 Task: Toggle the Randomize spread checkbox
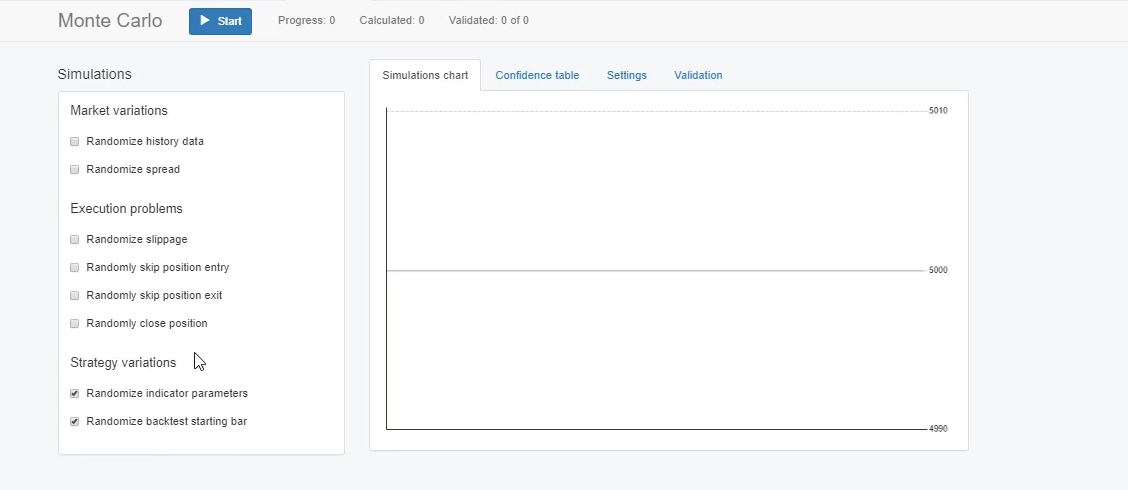(x=75, y=170)
